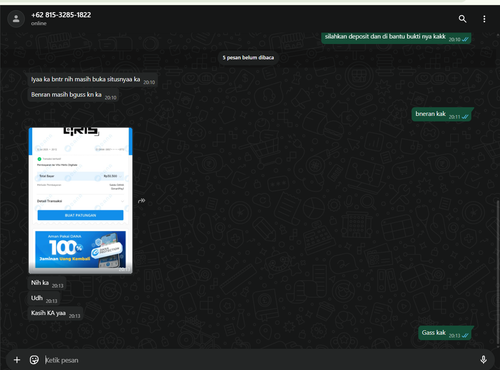The image size is (500, 370).
Task: Open the QRIS payment screenshot thumbnail
Action: [x=81, y=201]
